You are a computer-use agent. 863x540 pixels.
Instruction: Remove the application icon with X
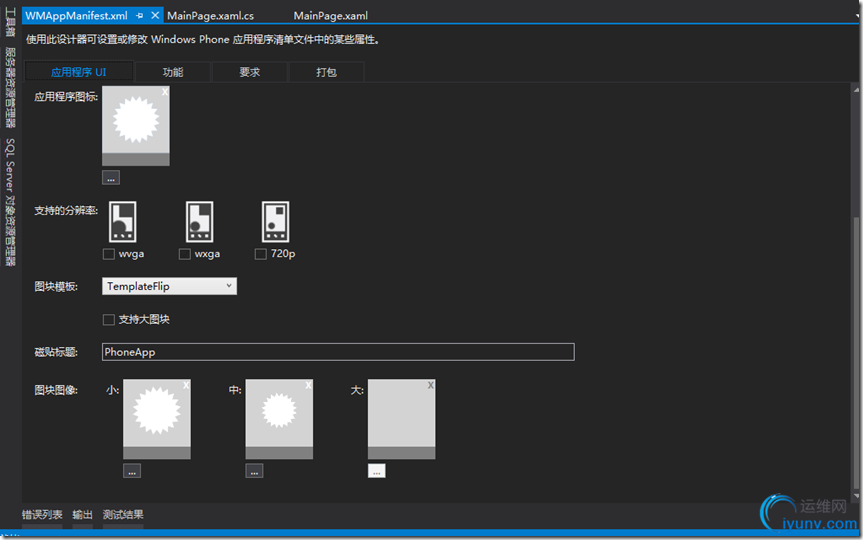[x=165, y=92]
